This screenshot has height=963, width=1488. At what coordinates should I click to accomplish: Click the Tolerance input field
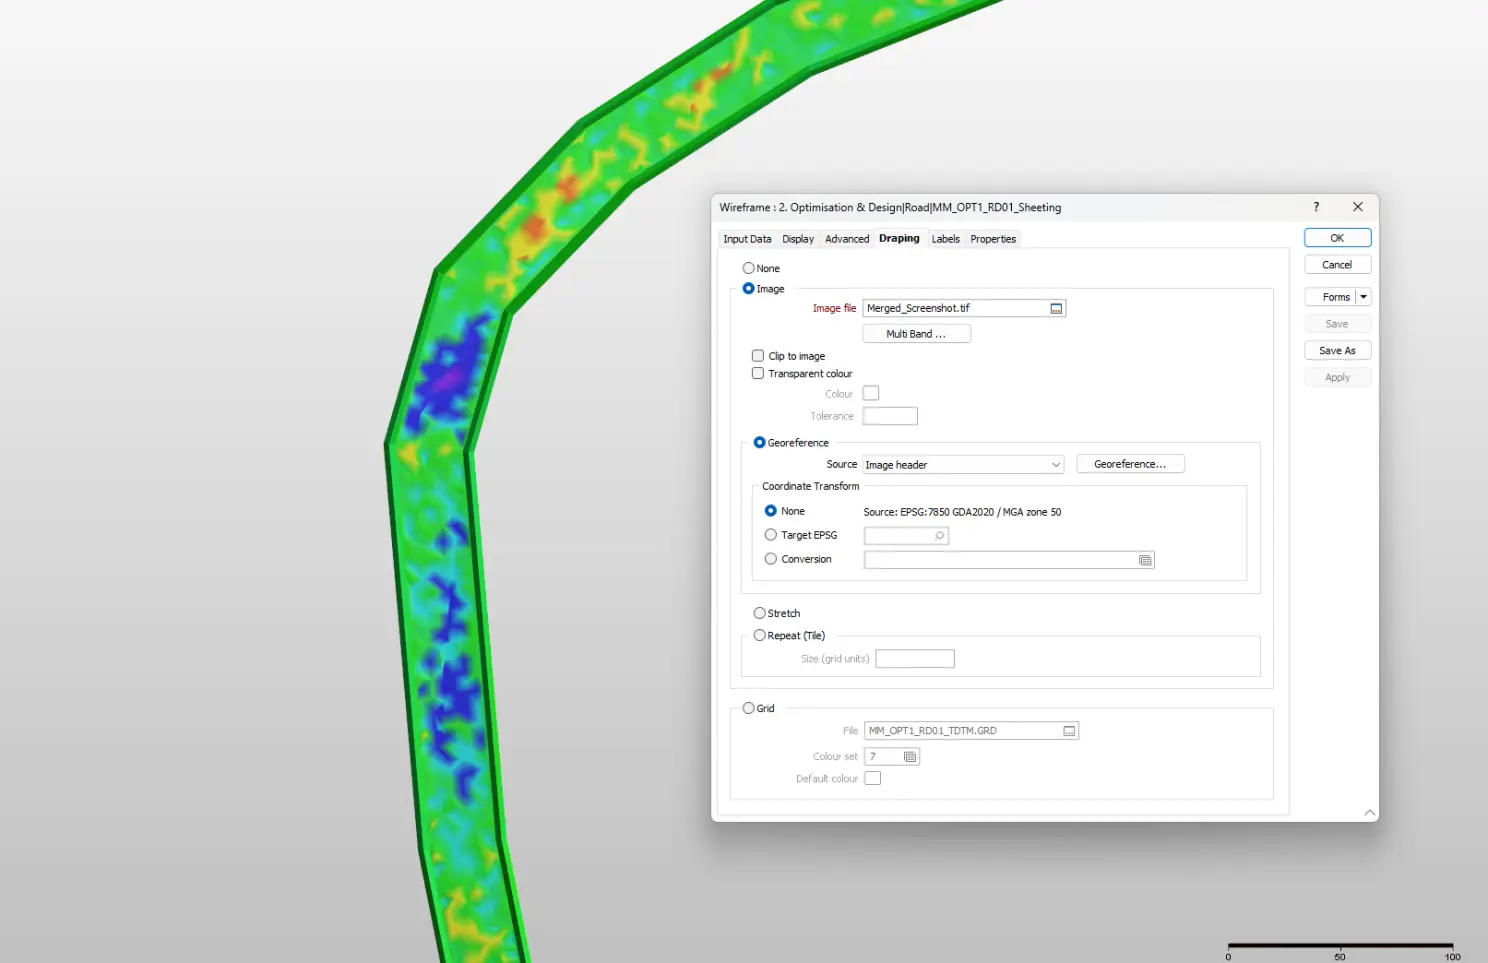pyautogui.click(x=890, y=416)
